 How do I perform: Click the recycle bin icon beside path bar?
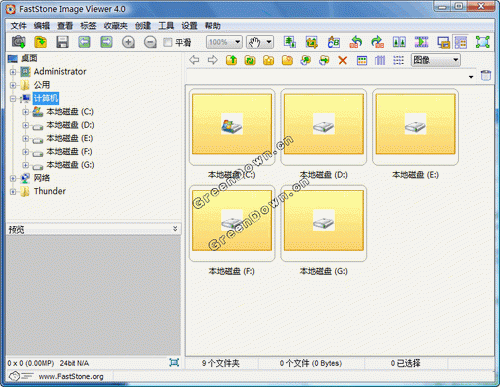(x=486, y=76)
